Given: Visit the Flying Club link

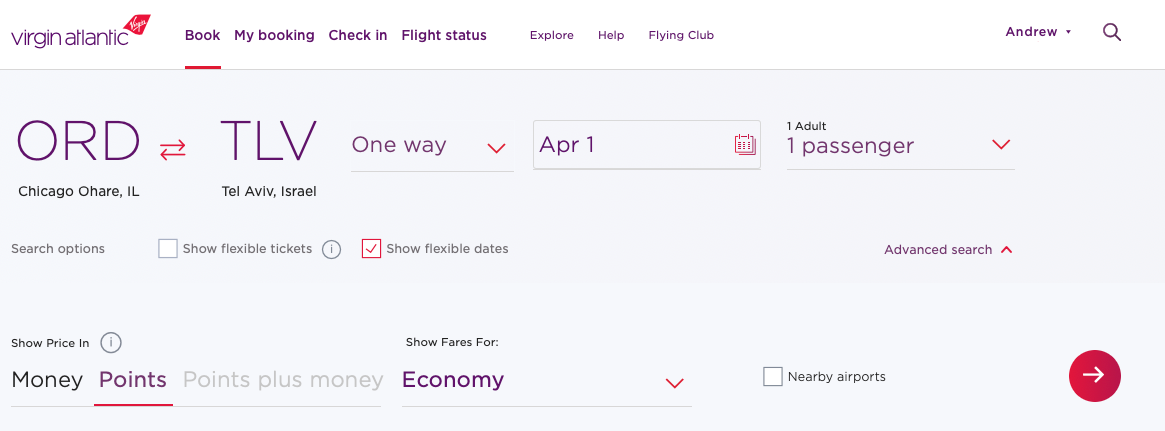Looking at the screenshot, I should pos(681,35).
